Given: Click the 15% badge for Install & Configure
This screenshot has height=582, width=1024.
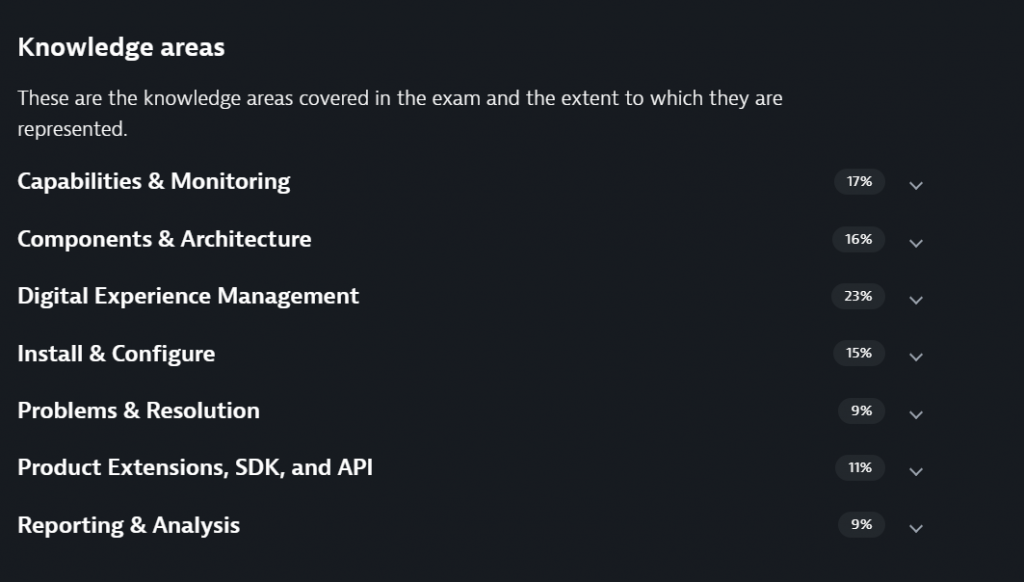Looking at the screenshot, I should [858, 353].
